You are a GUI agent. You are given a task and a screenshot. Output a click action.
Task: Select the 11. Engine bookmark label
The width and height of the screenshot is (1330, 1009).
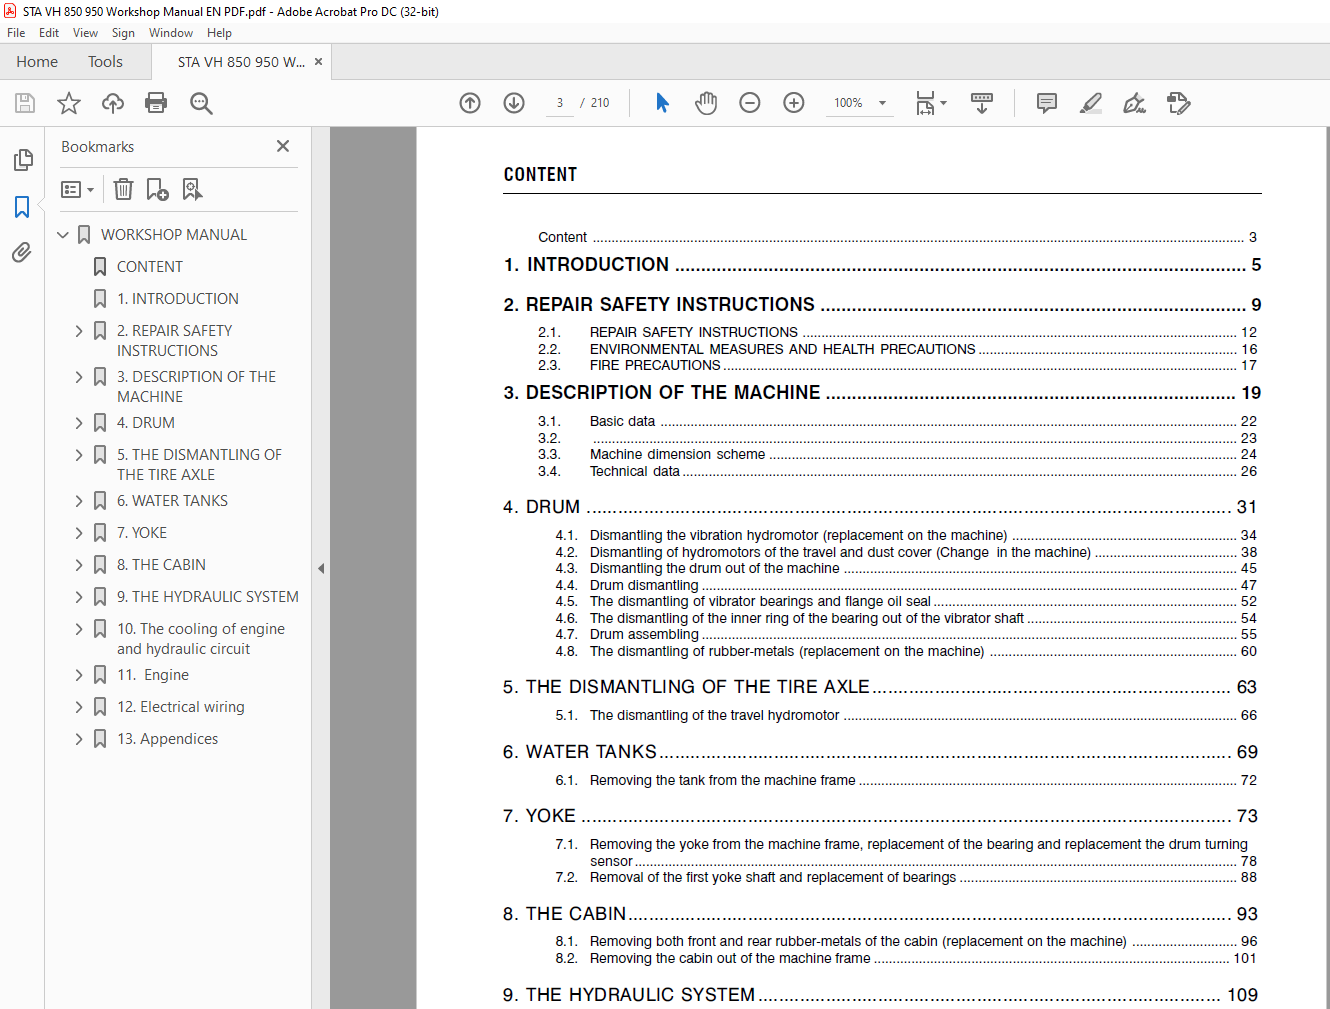pos(153,675)
